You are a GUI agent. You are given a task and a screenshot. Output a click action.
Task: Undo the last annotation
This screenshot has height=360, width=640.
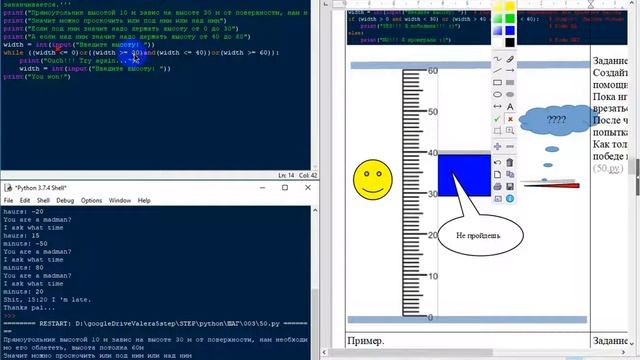tap(497, 162)
